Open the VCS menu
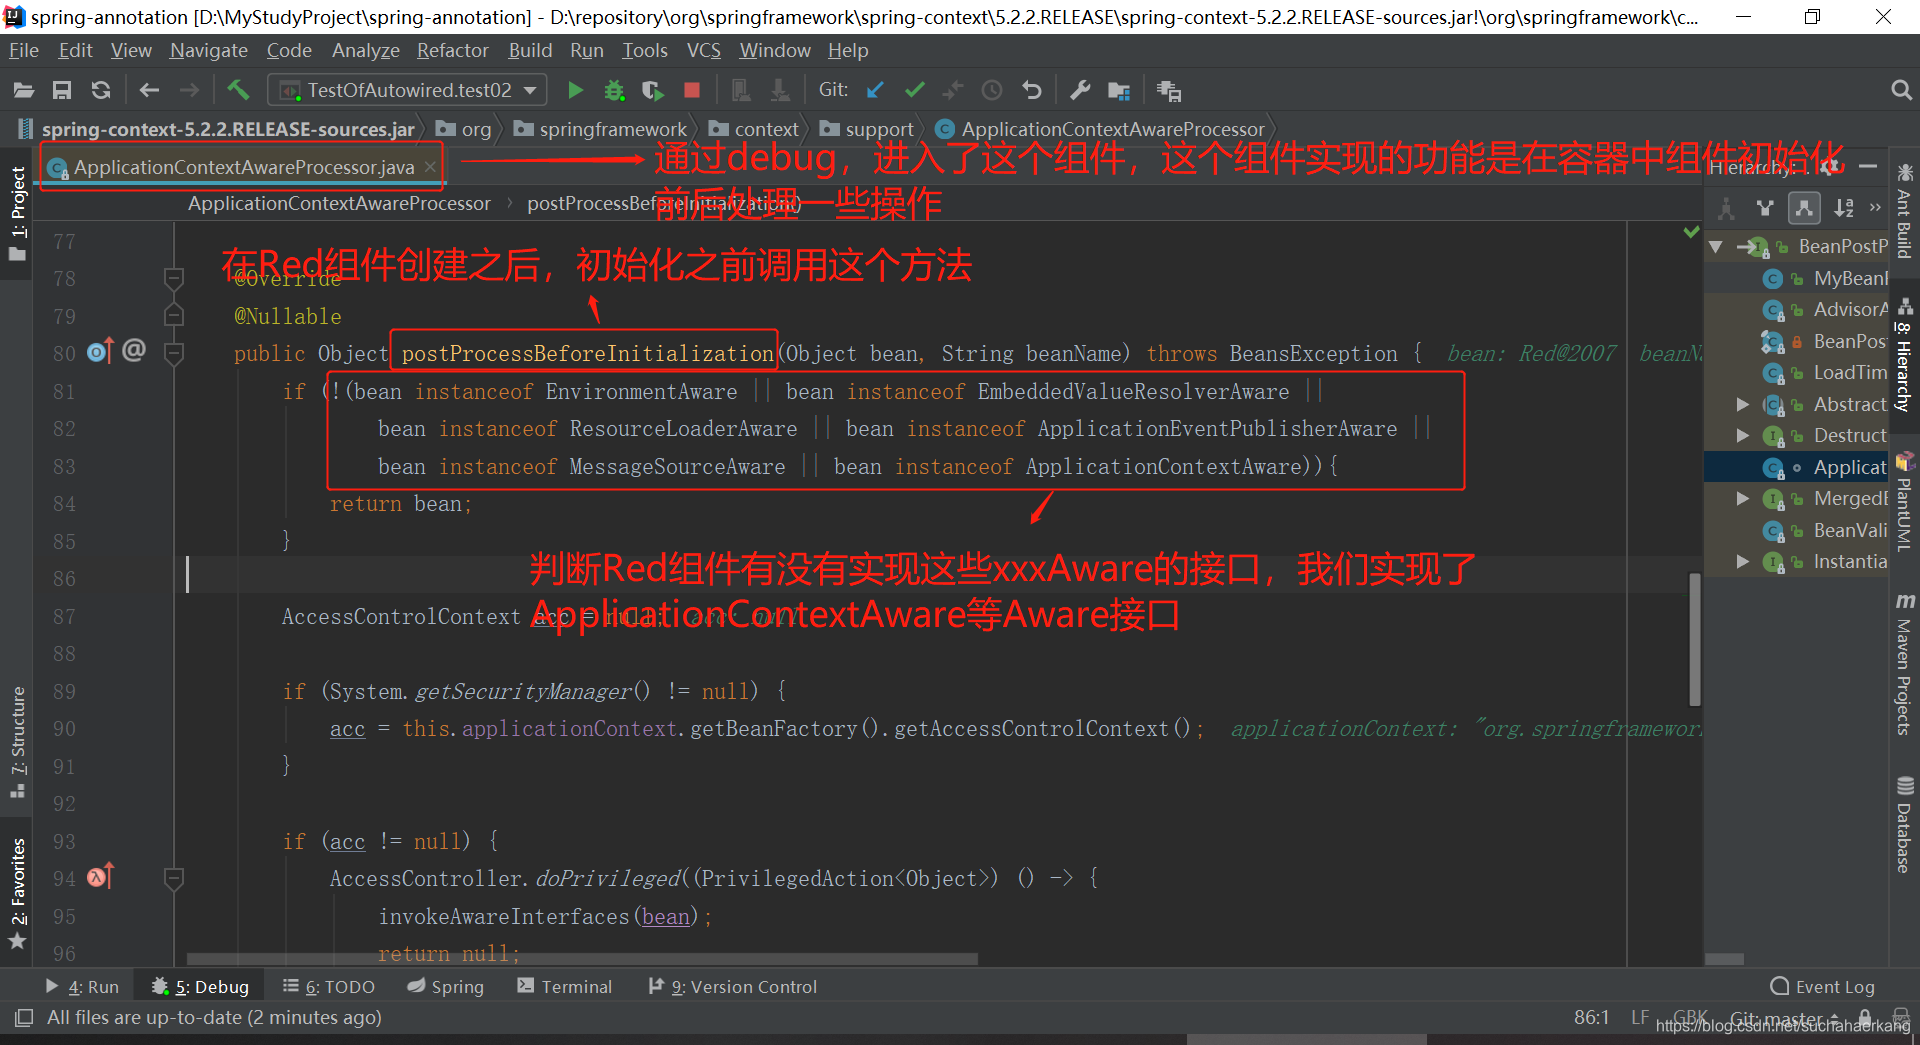 pyautogui.click(x=704, y=50)
